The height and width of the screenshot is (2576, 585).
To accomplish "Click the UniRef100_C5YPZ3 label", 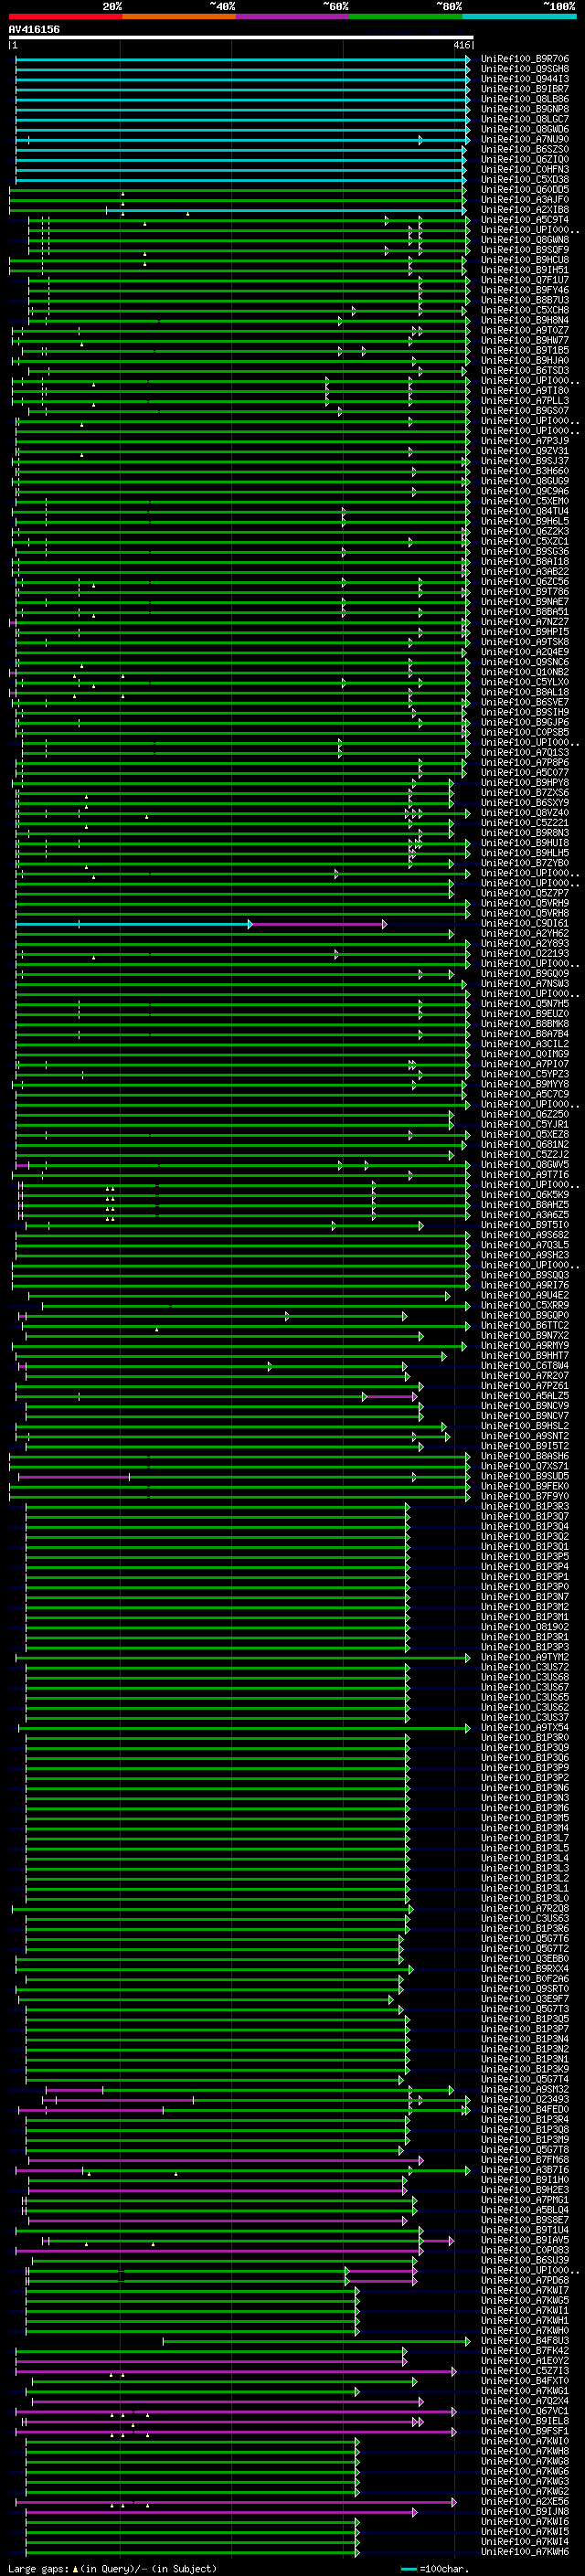I will point(524,1074).
